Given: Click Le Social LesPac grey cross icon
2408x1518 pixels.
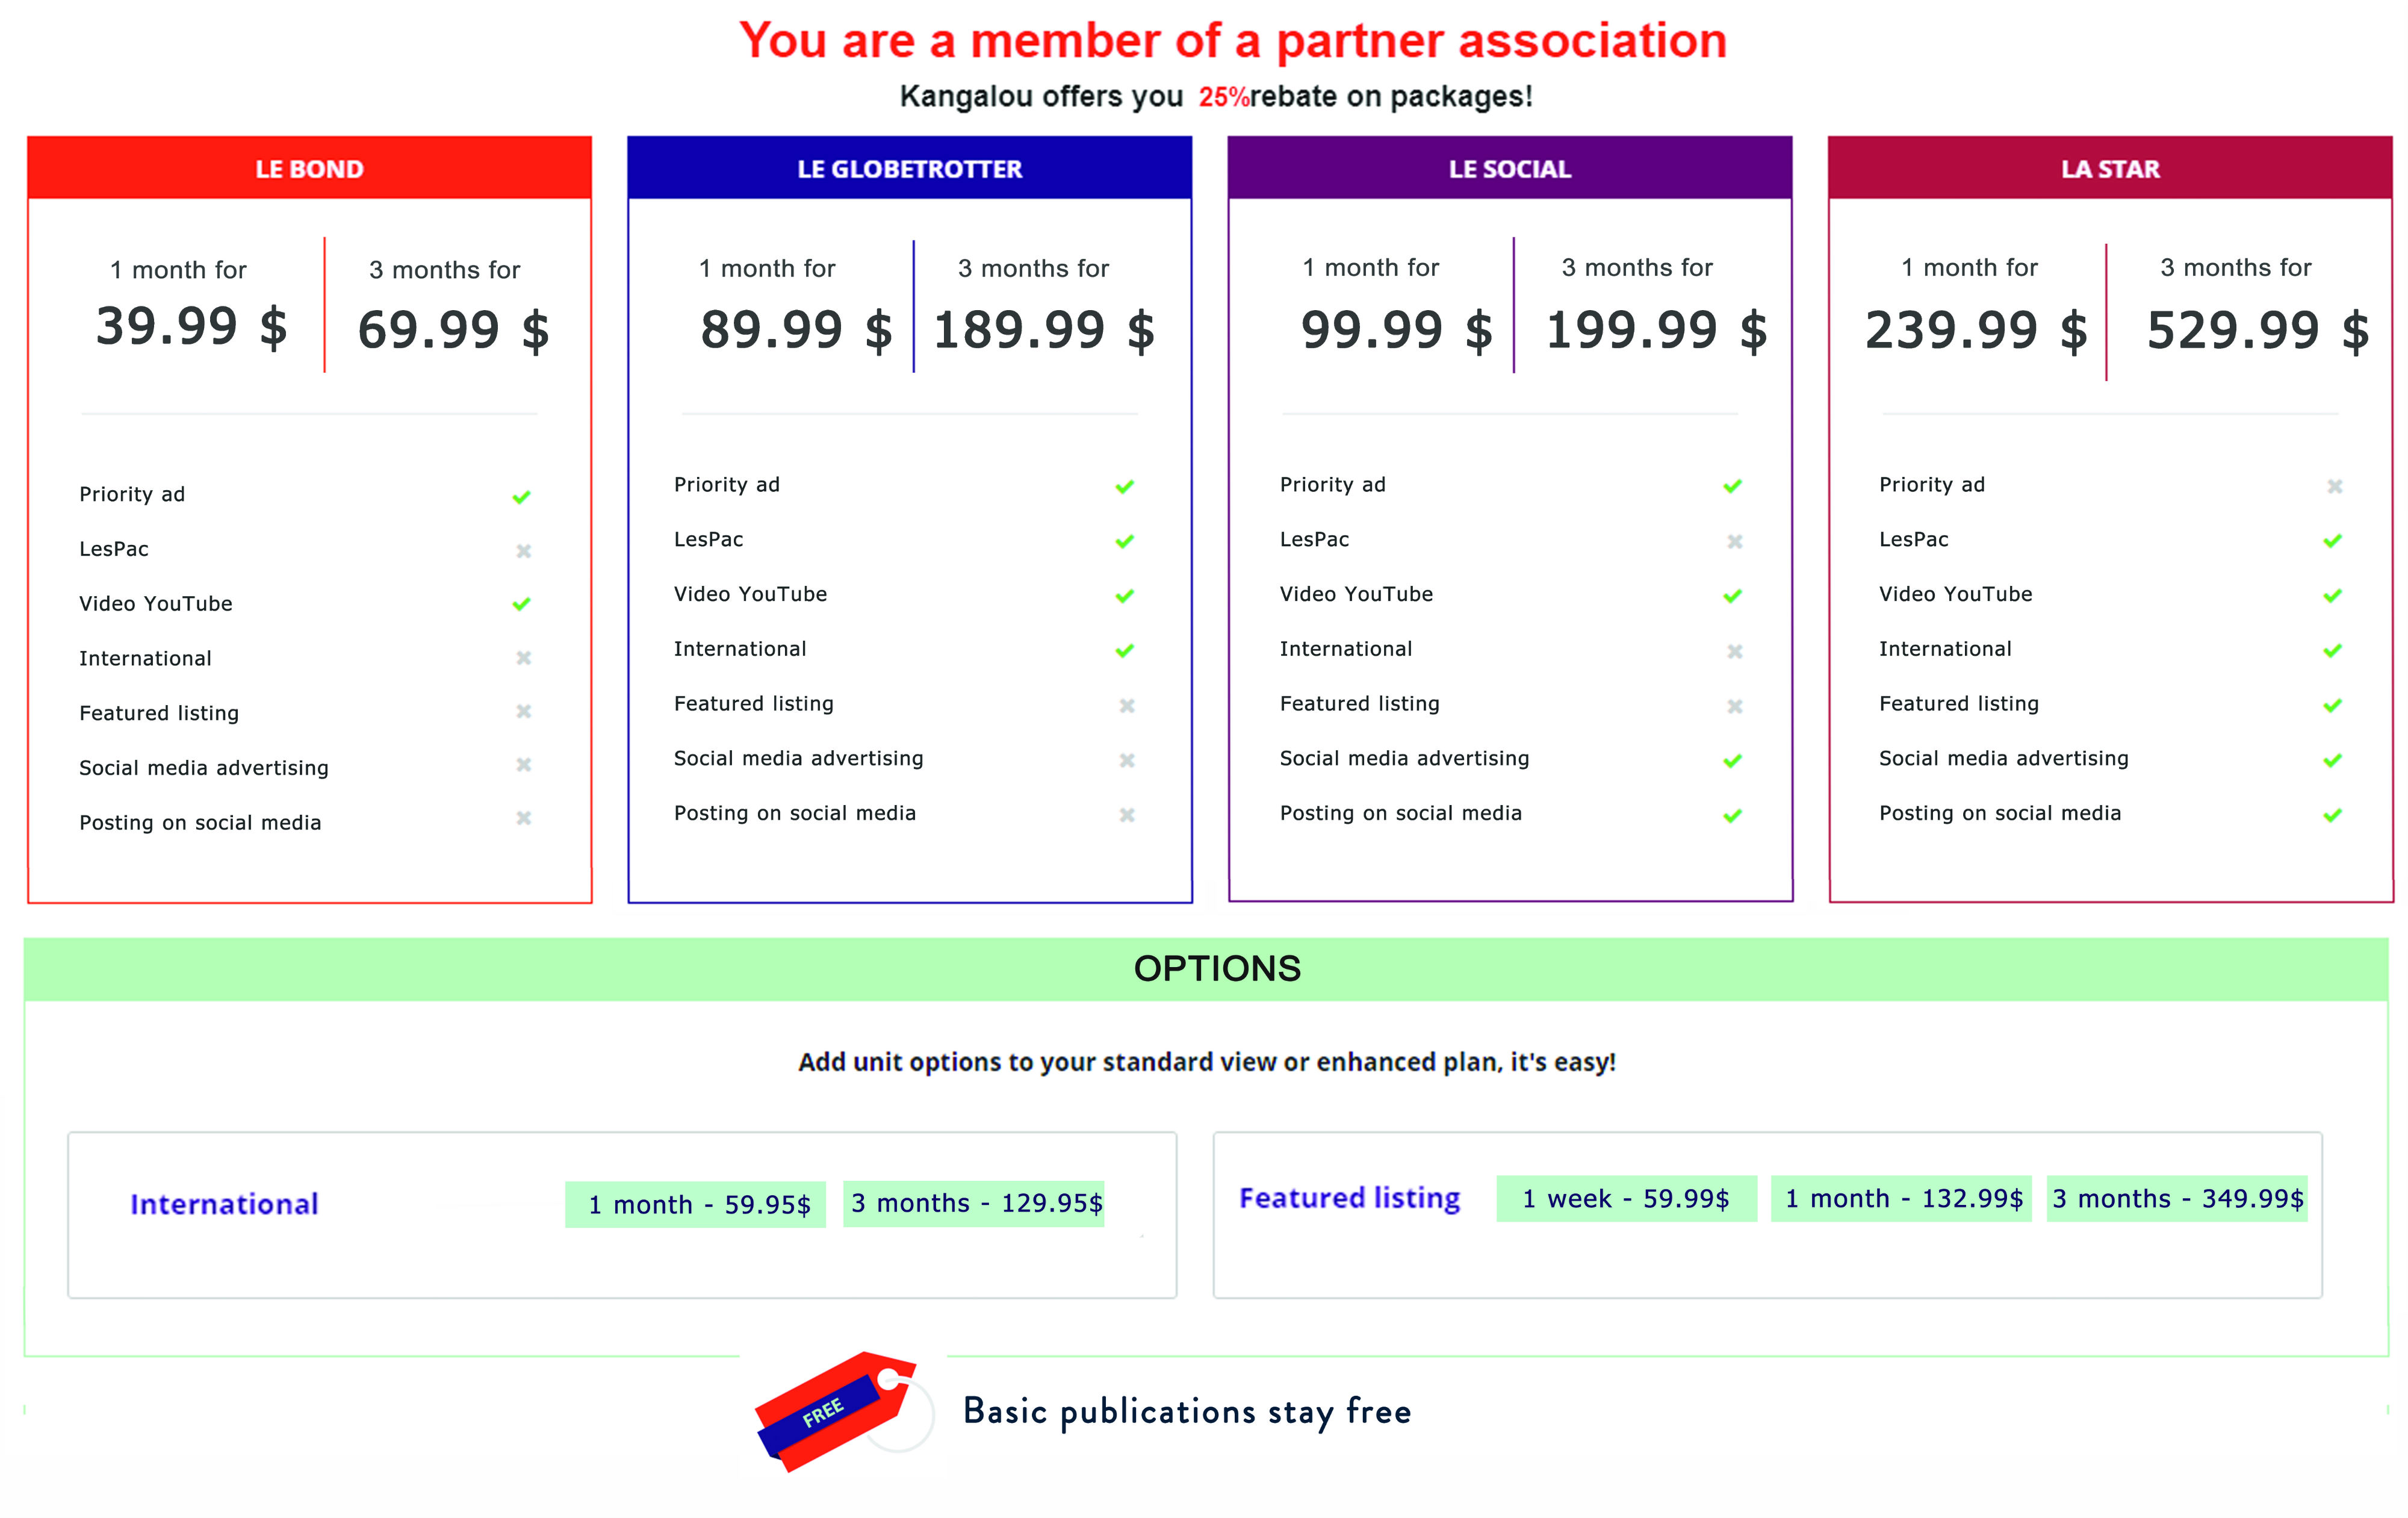Looking at the screenshot, I should [1735, 541].
